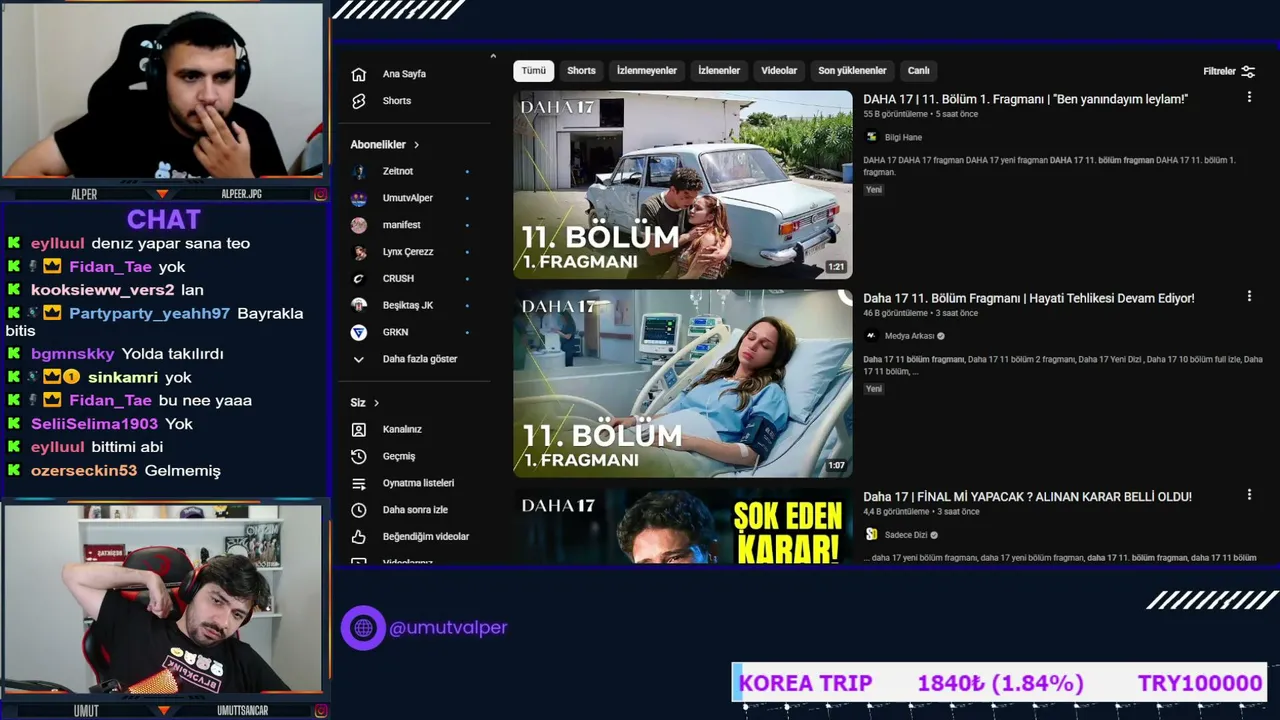
Task: Open the manifest subscription label
Action: [x=402, y=225]
